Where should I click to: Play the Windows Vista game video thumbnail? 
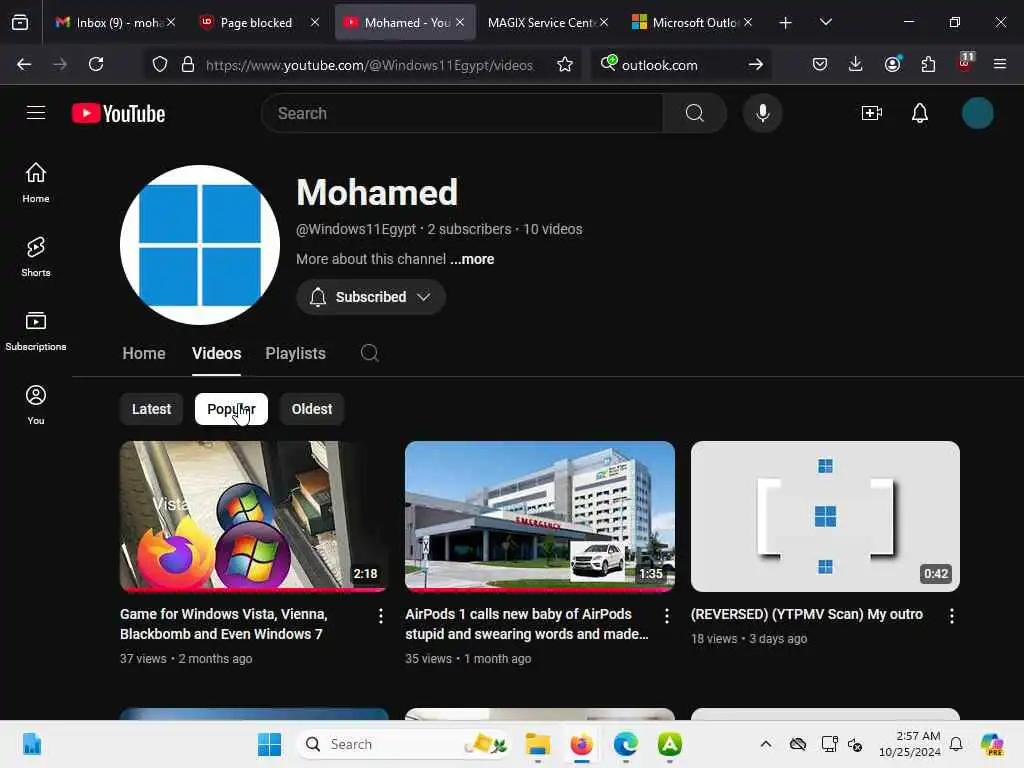click(254, 517)
